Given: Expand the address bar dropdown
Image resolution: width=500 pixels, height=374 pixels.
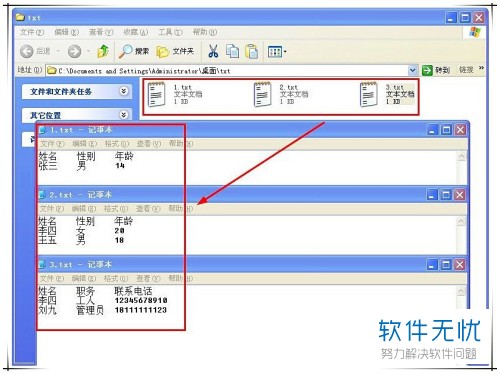Looking at the screenshot, I should click(x=412, y=70).
